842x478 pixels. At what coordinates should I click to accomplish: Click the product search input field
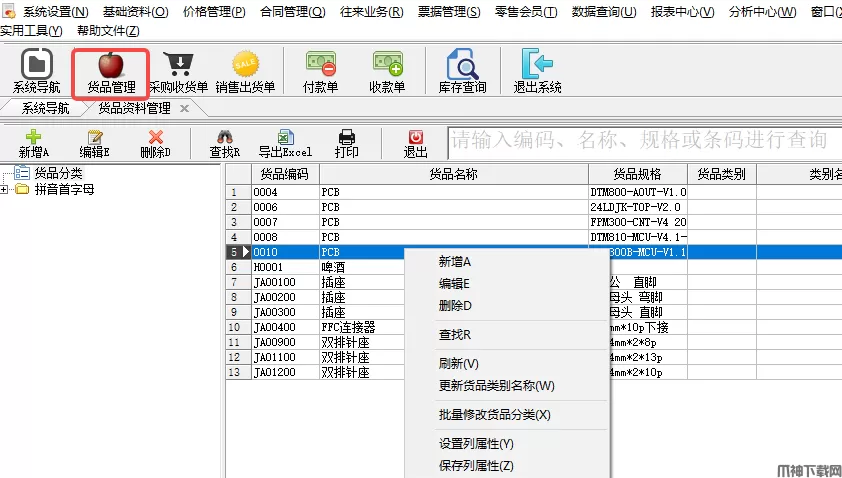(x=644, y=141)
